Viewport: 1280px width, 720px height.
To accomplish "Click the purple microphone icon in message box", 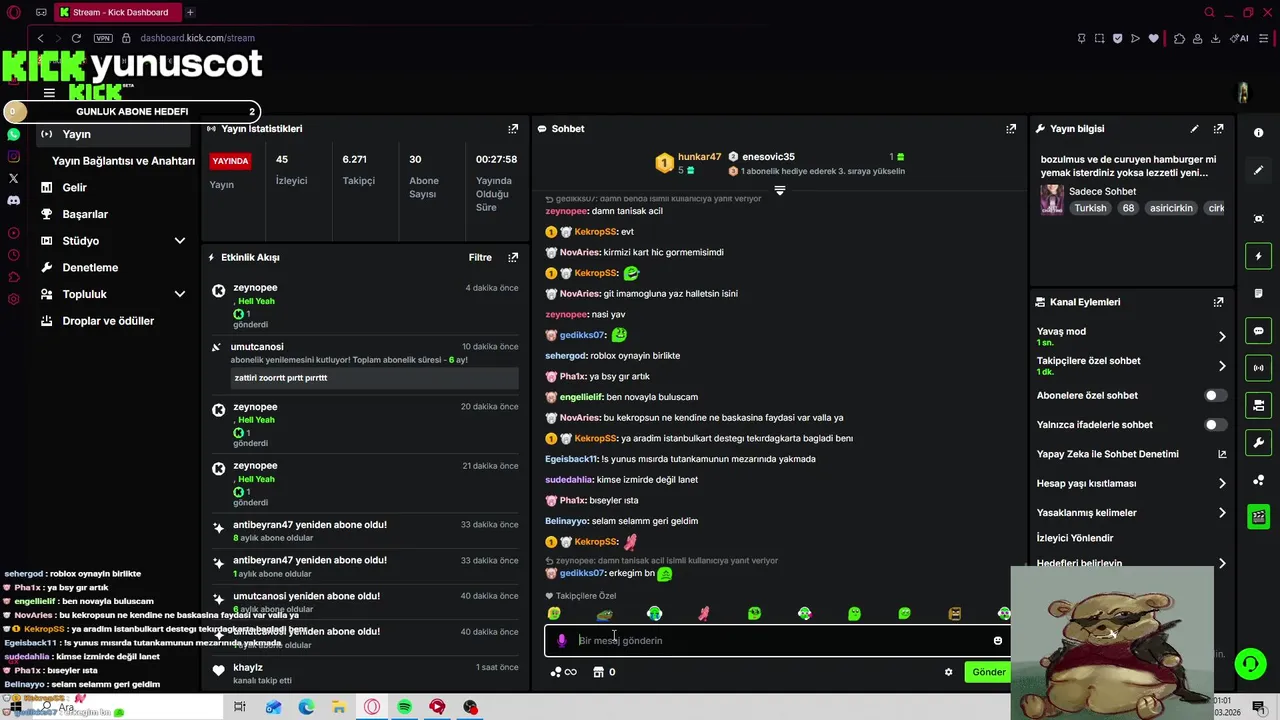I will tap(561, 641).
